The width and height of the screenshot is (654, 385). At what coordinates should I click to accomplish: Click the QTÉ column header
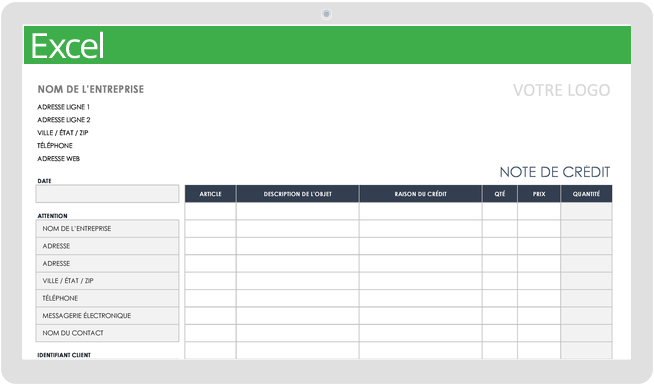point(500,194)
